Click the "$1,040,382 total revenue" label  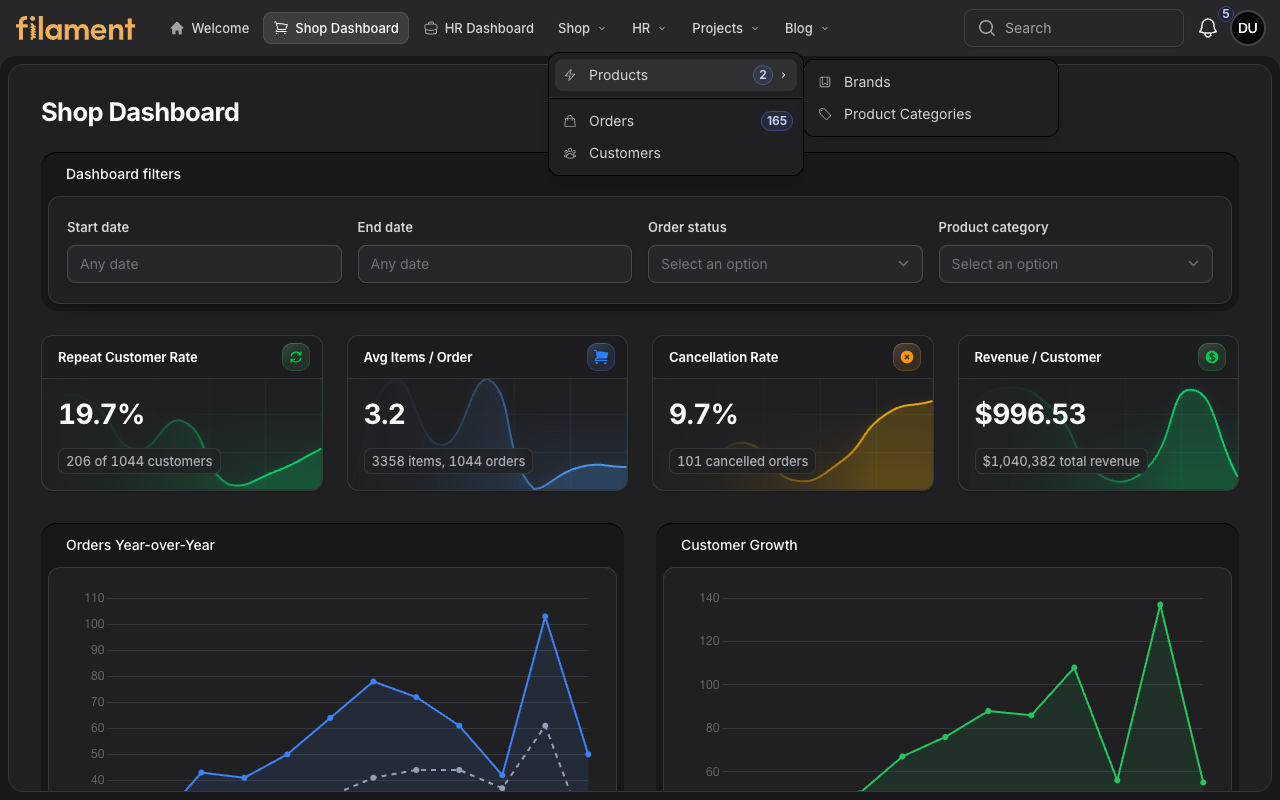click(x=1061, y=461)
